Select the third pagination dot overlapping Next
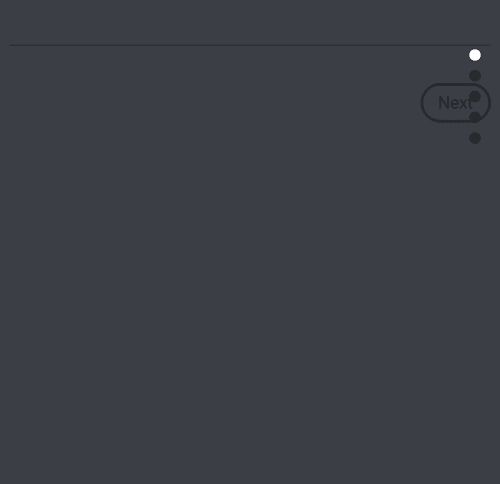 (x=475, y=97)
